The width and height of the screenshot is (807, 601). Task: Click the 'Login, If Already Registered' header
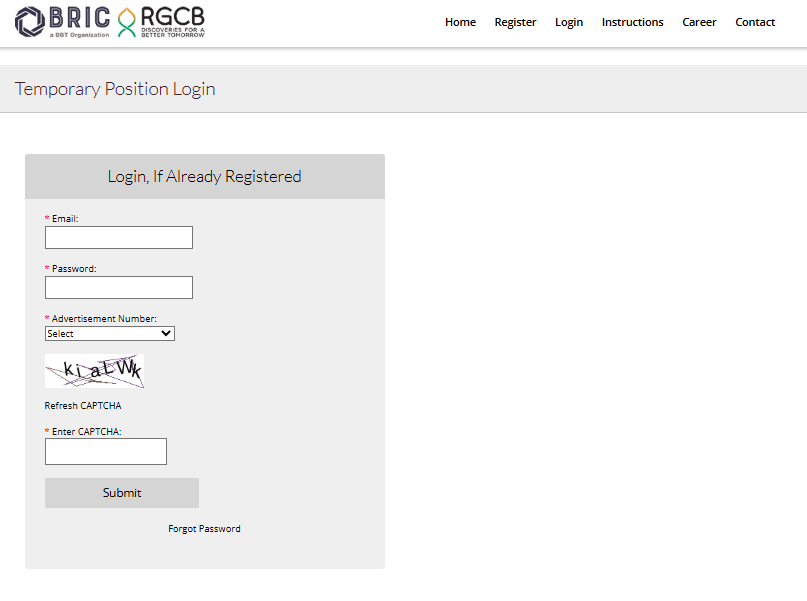pyautogui.click(x=204, y=176)
